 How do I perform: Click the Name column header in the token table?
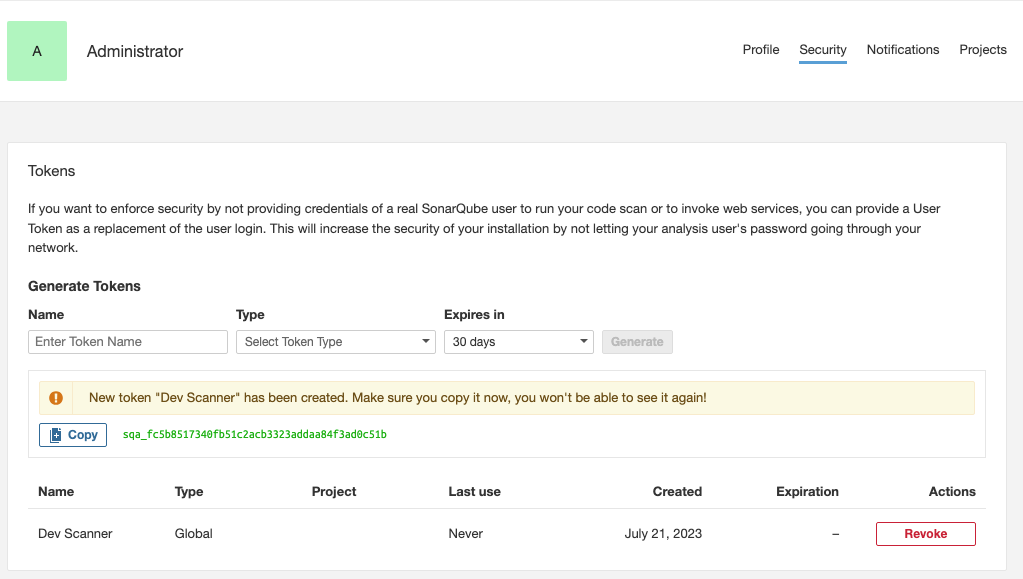[x=56, y=492]
